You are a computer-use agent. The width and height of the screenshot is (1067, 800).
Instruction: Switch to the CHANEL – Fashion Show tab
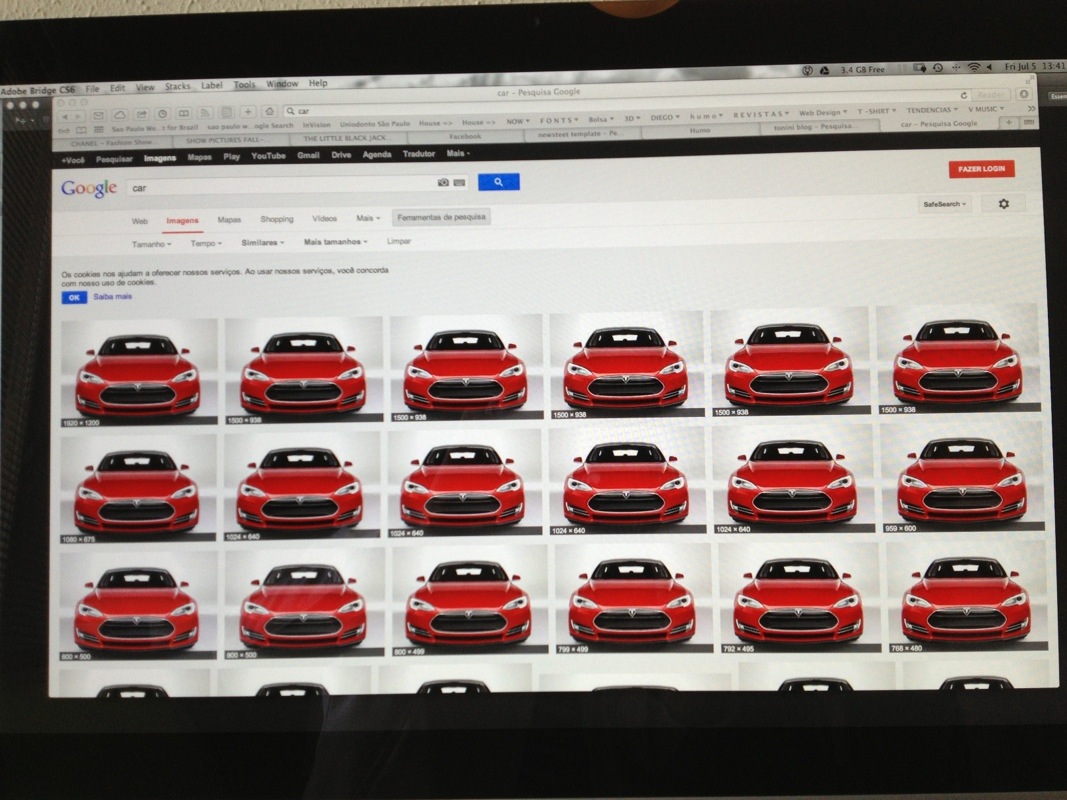tap(112, 143)
